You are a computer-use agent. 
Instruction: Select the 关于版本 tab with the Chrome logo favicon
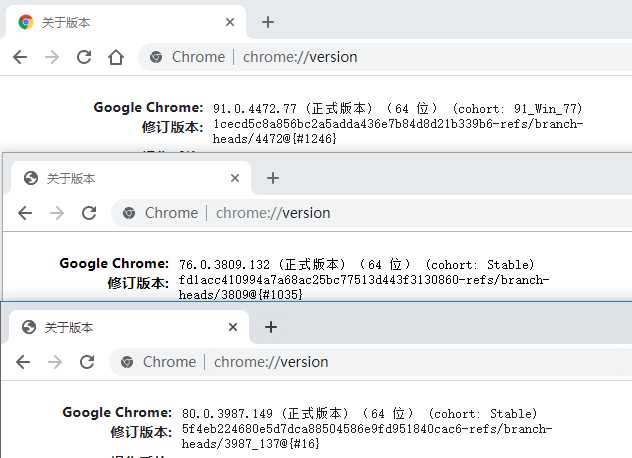[x=110, y=22]
